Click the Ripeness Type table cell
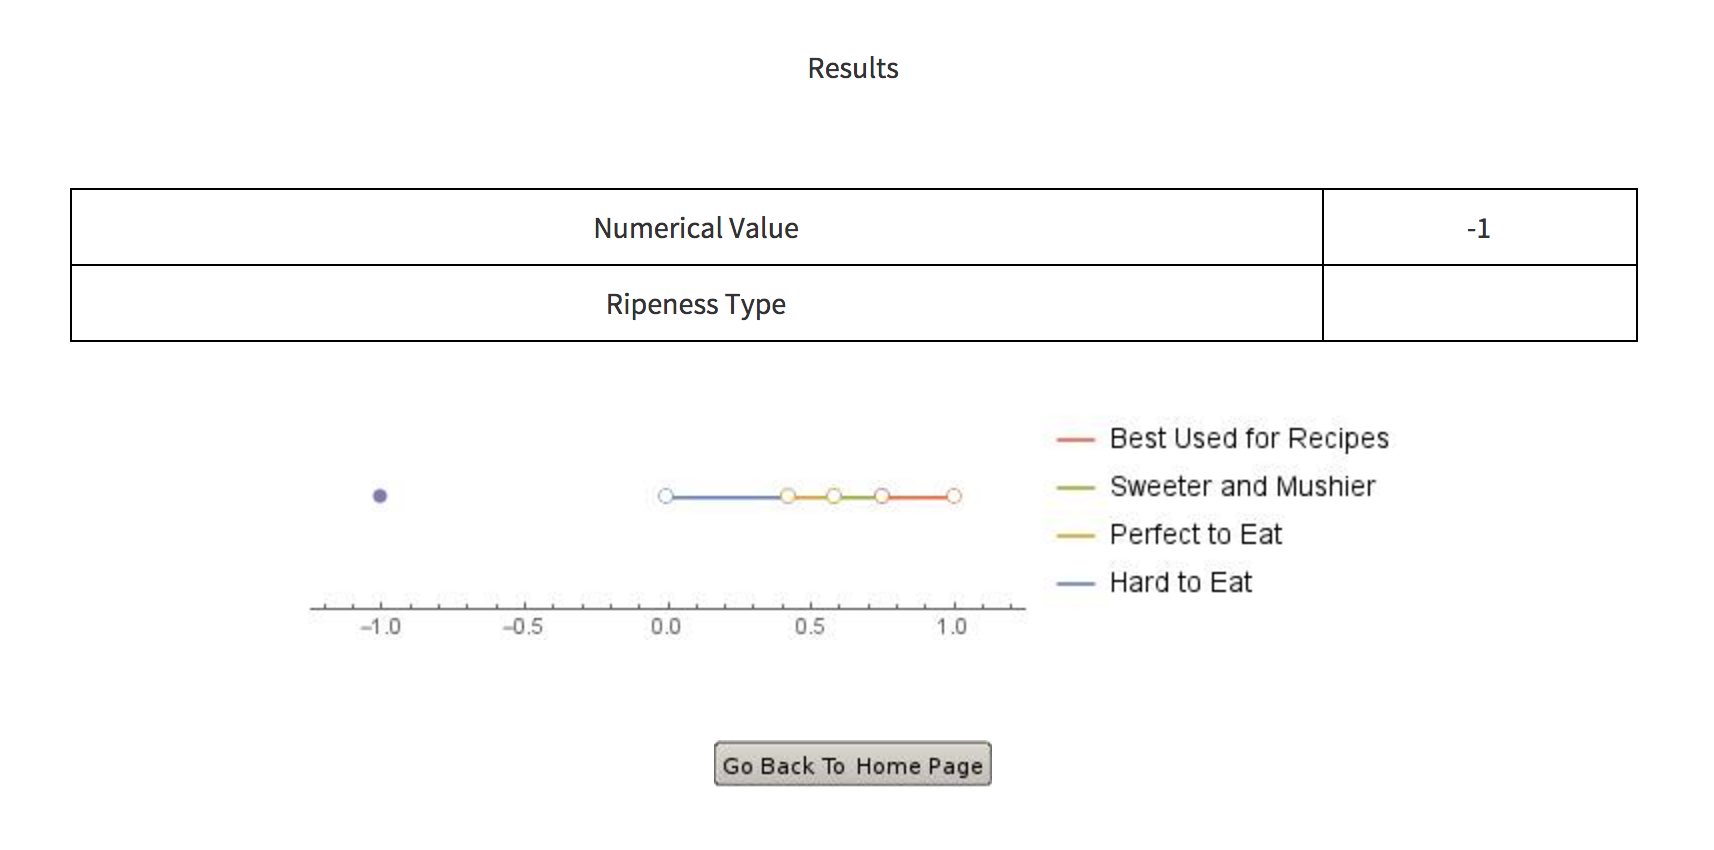This screenshot has width=1714, height=850. pos(696,304)
